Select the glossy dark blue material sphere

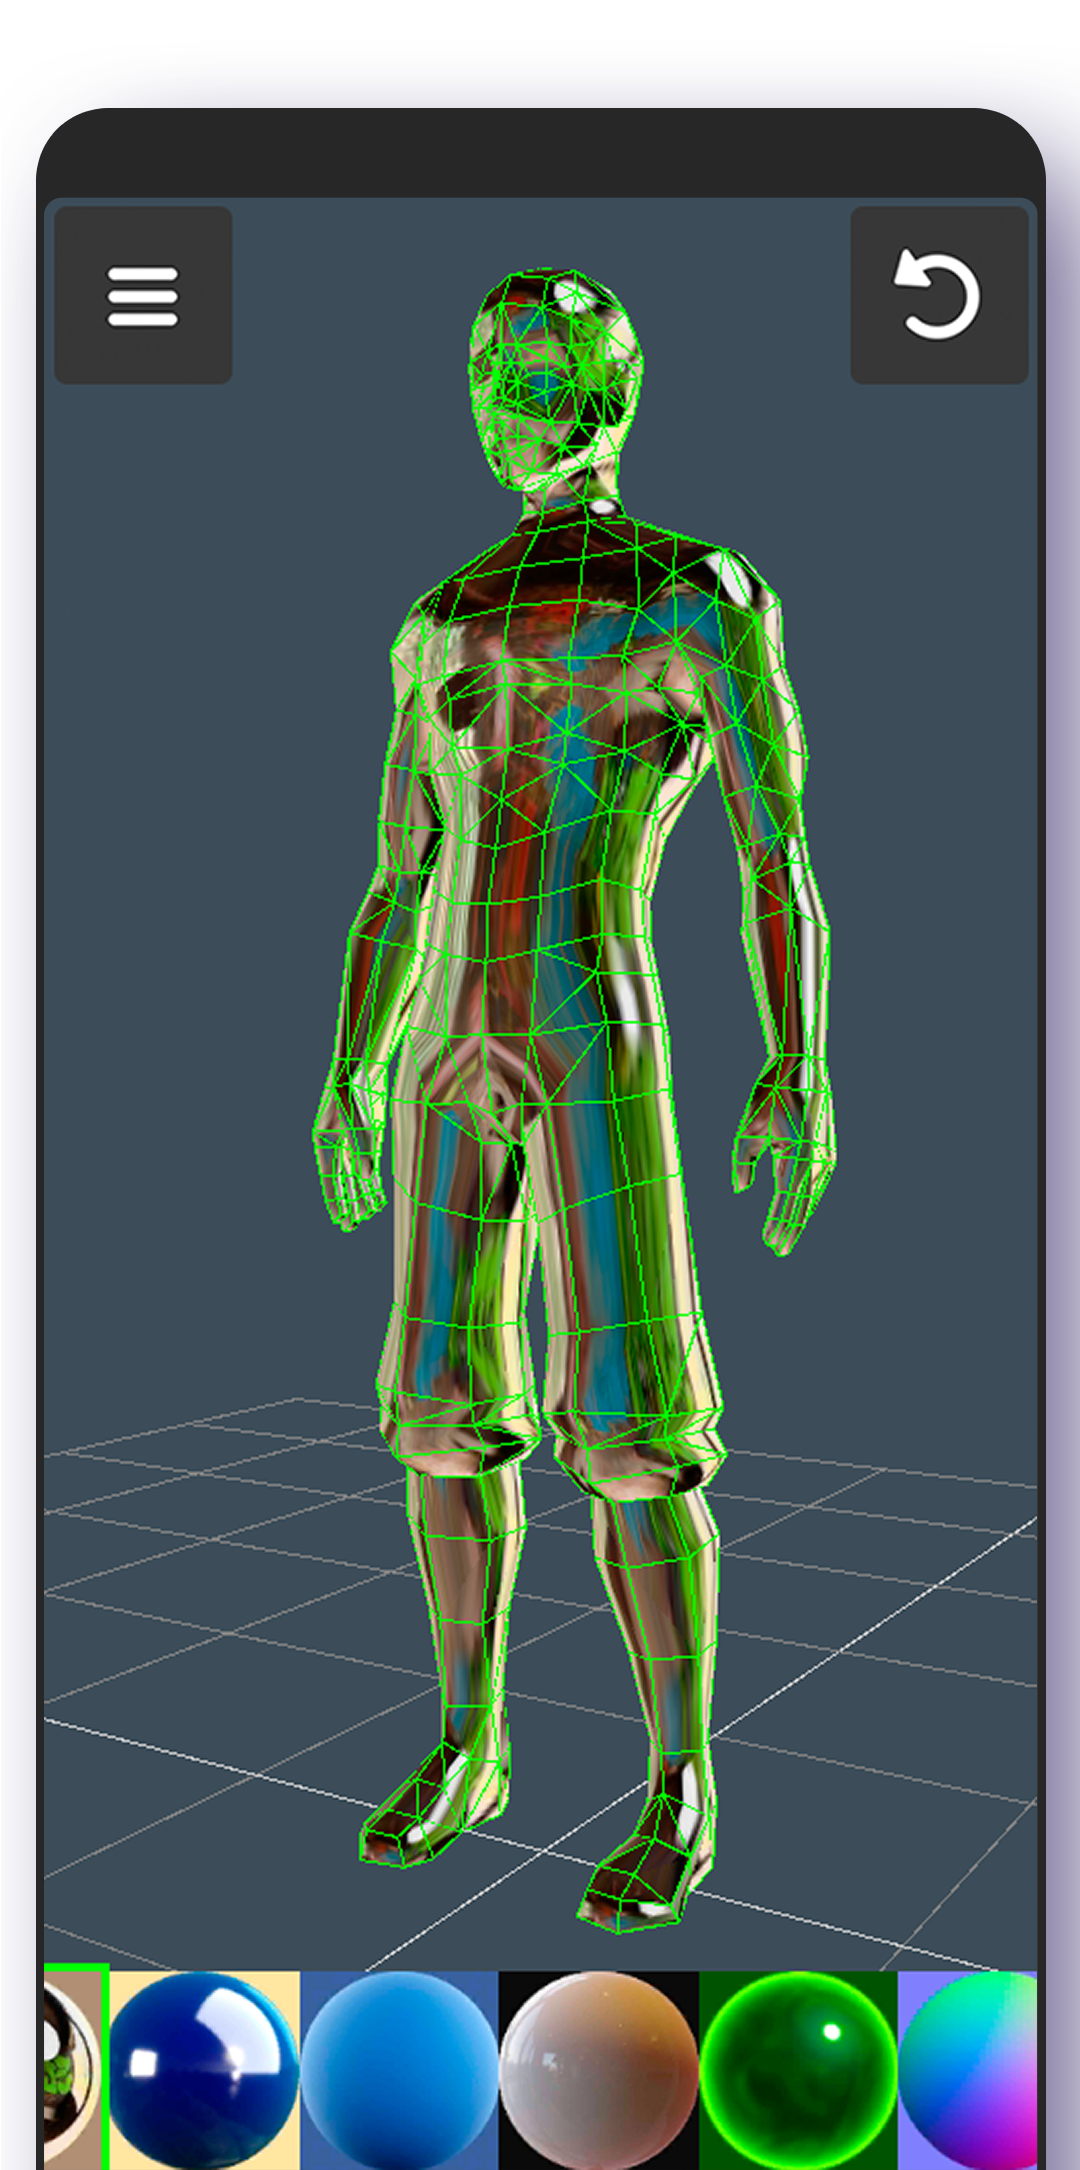(x=204, y=2068)
